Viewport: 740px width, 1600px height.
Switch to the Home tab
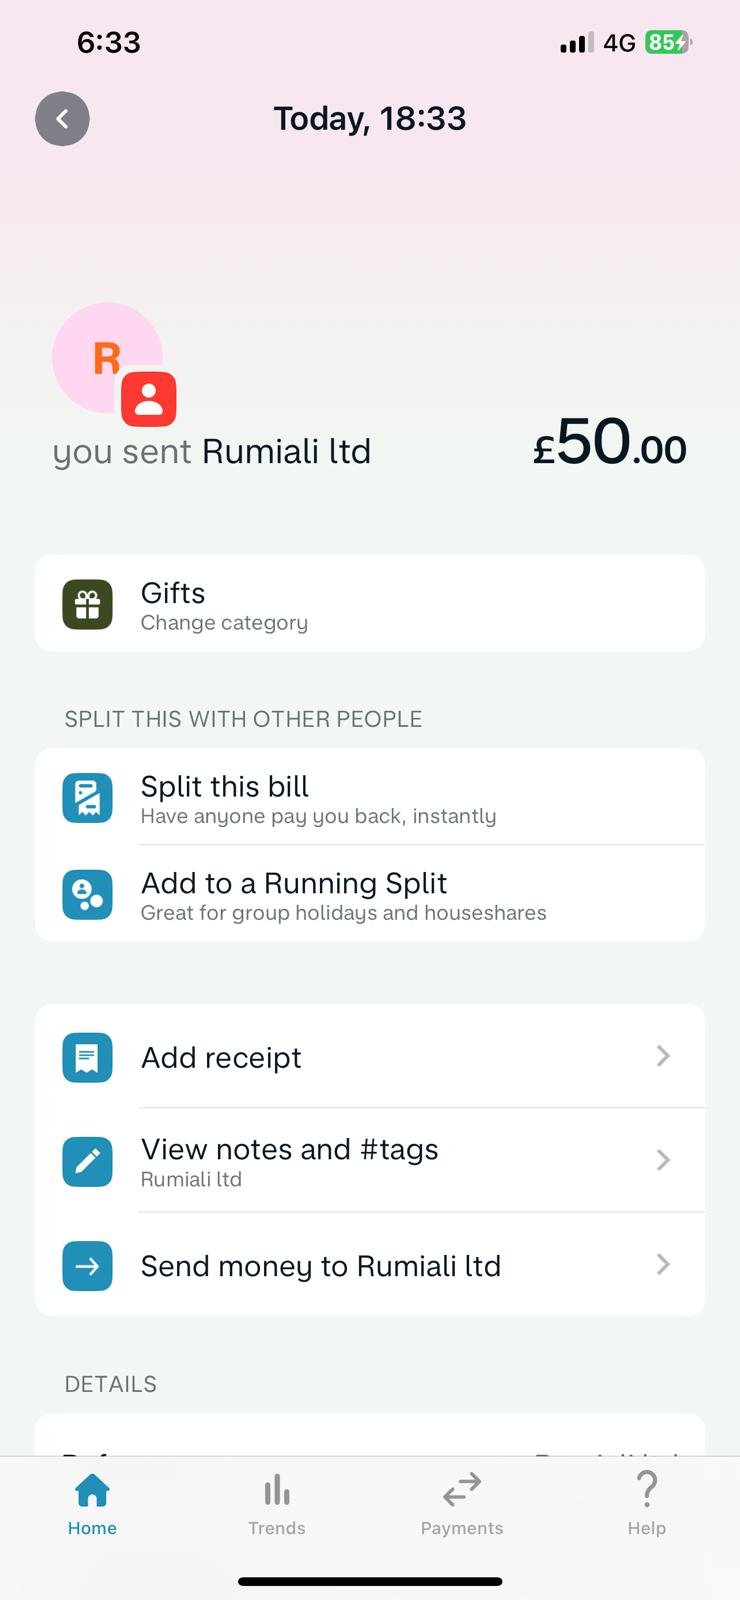coord(92,1504)
